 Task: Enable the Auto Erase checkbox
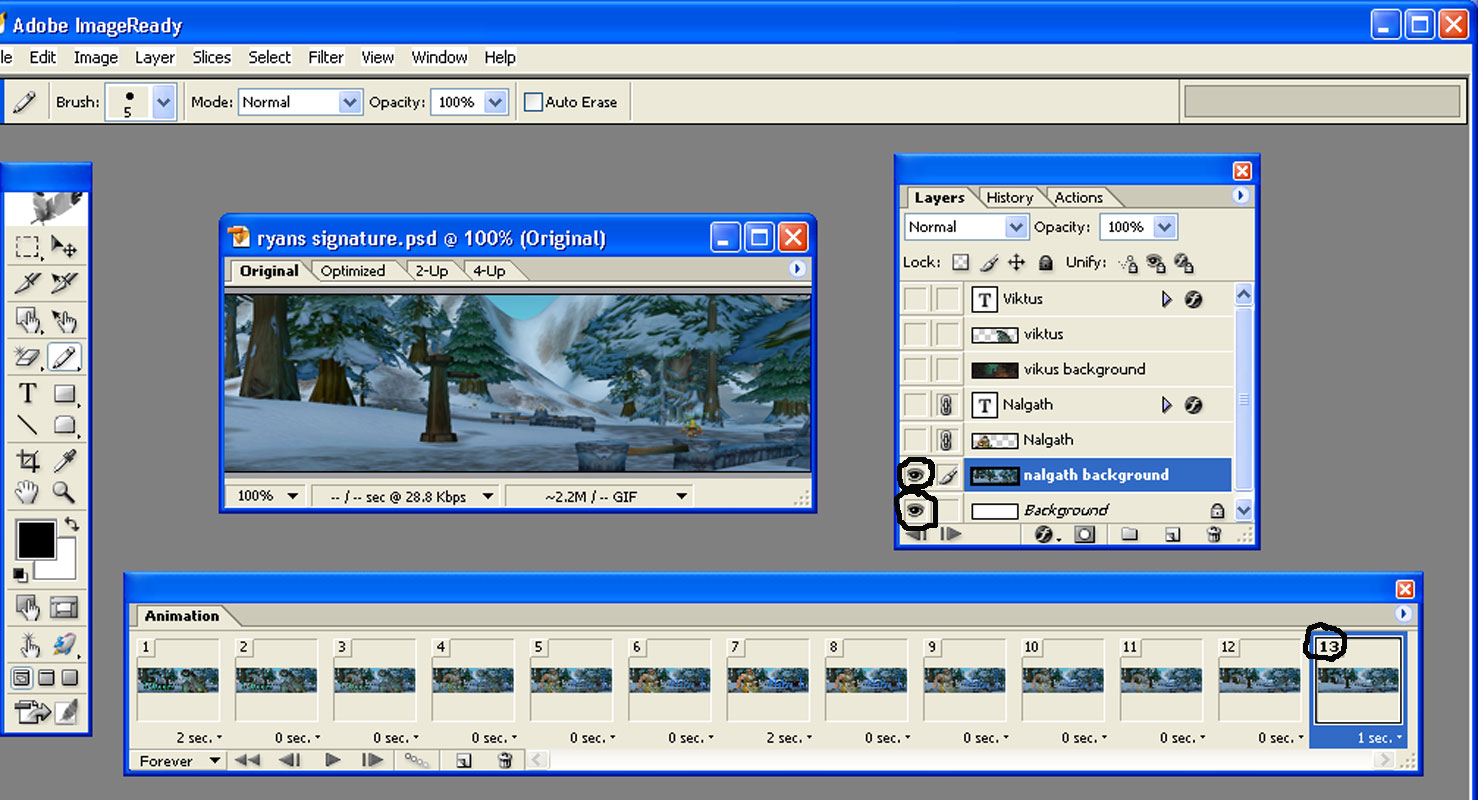point(533,102)
